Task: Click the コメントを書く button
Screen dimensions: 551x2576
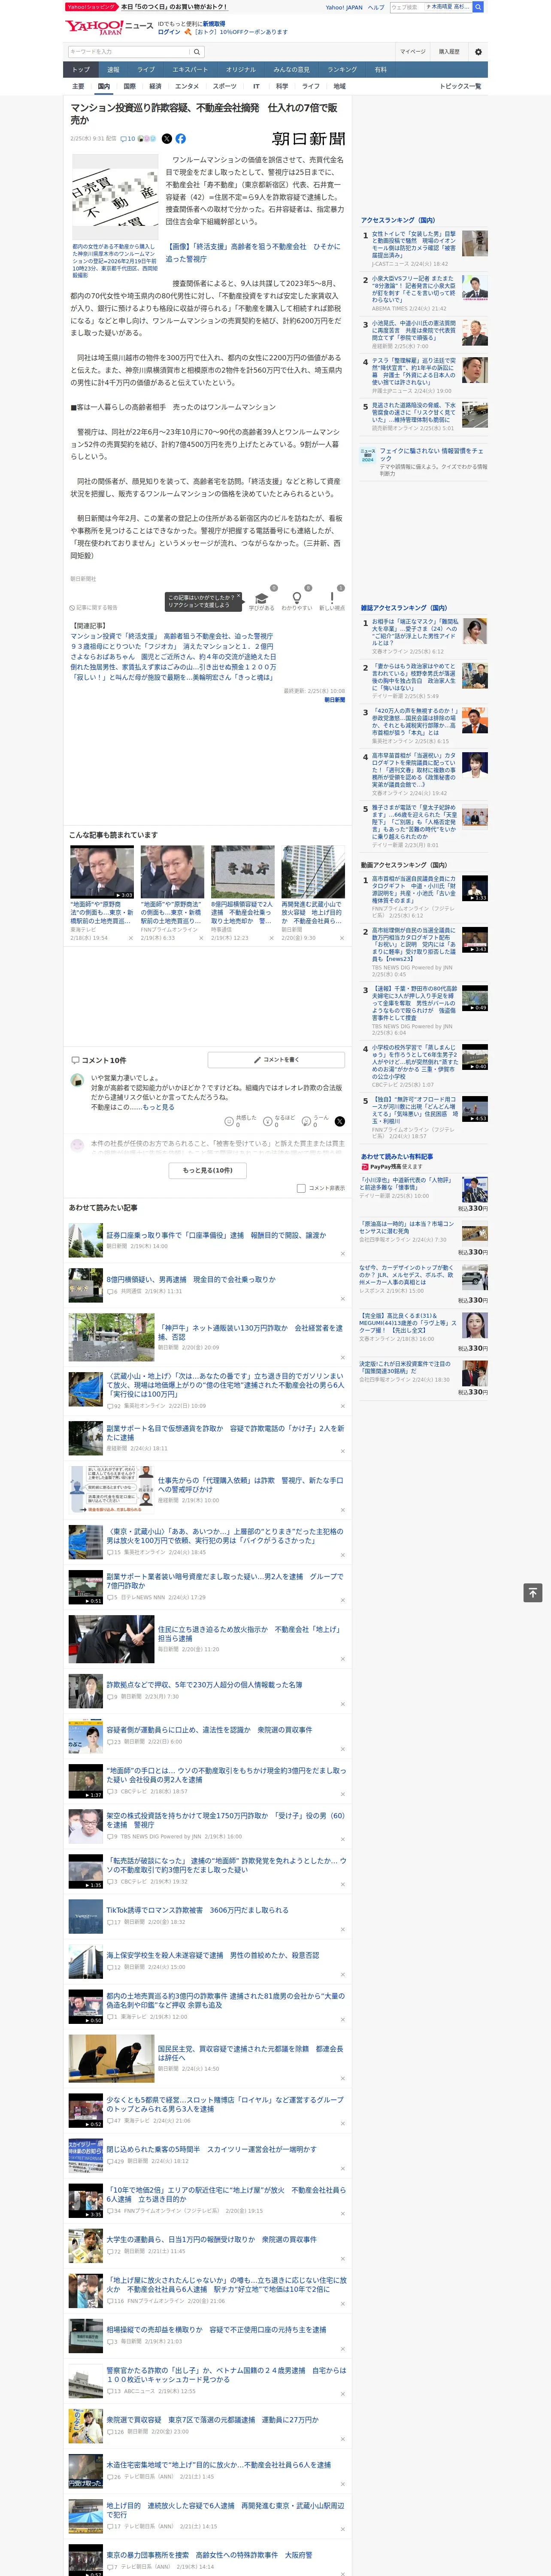Action: [x=277, y=1059]
